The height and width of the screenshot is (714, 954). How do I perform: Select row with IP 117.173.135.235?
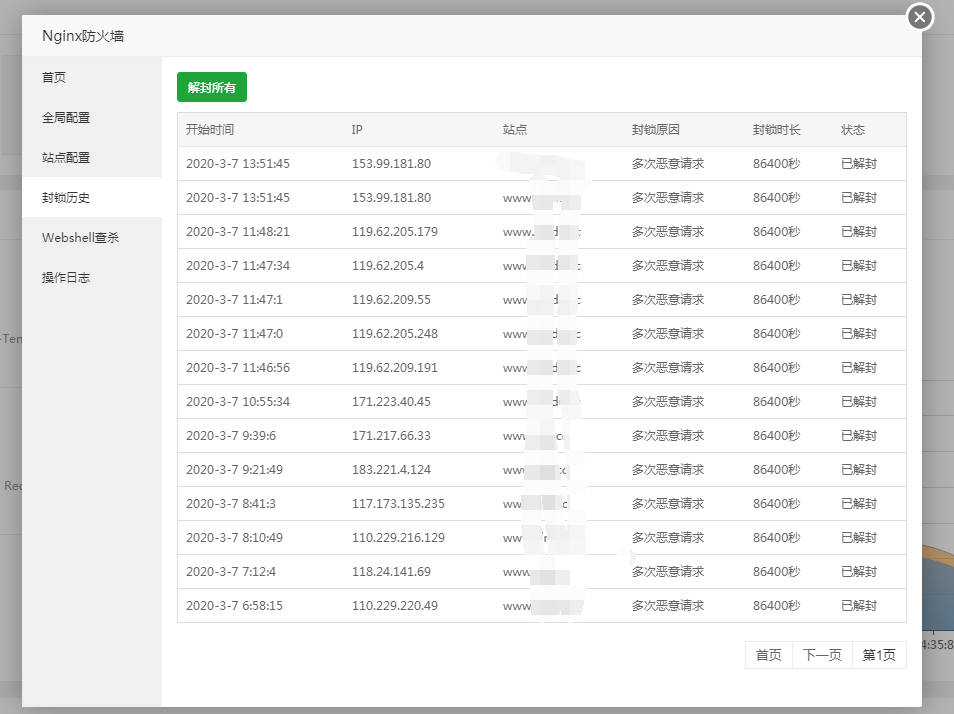tap(398, 504)
